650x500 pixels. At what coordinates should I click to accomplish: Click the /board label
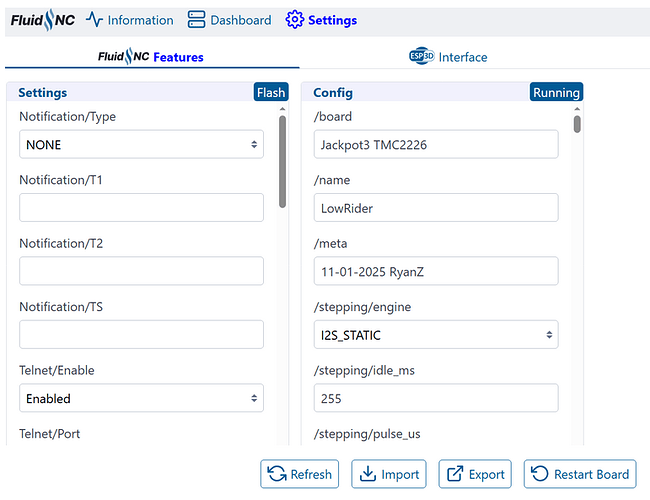point(333,117)
